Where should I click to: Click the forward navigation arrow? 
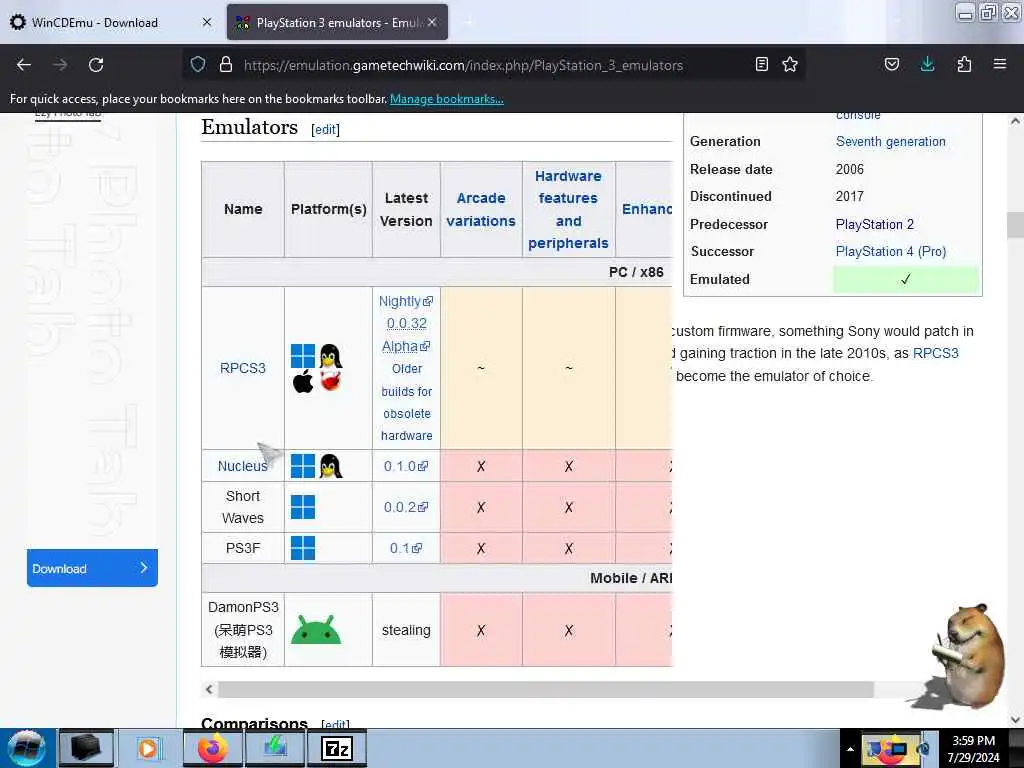[60, 65]
